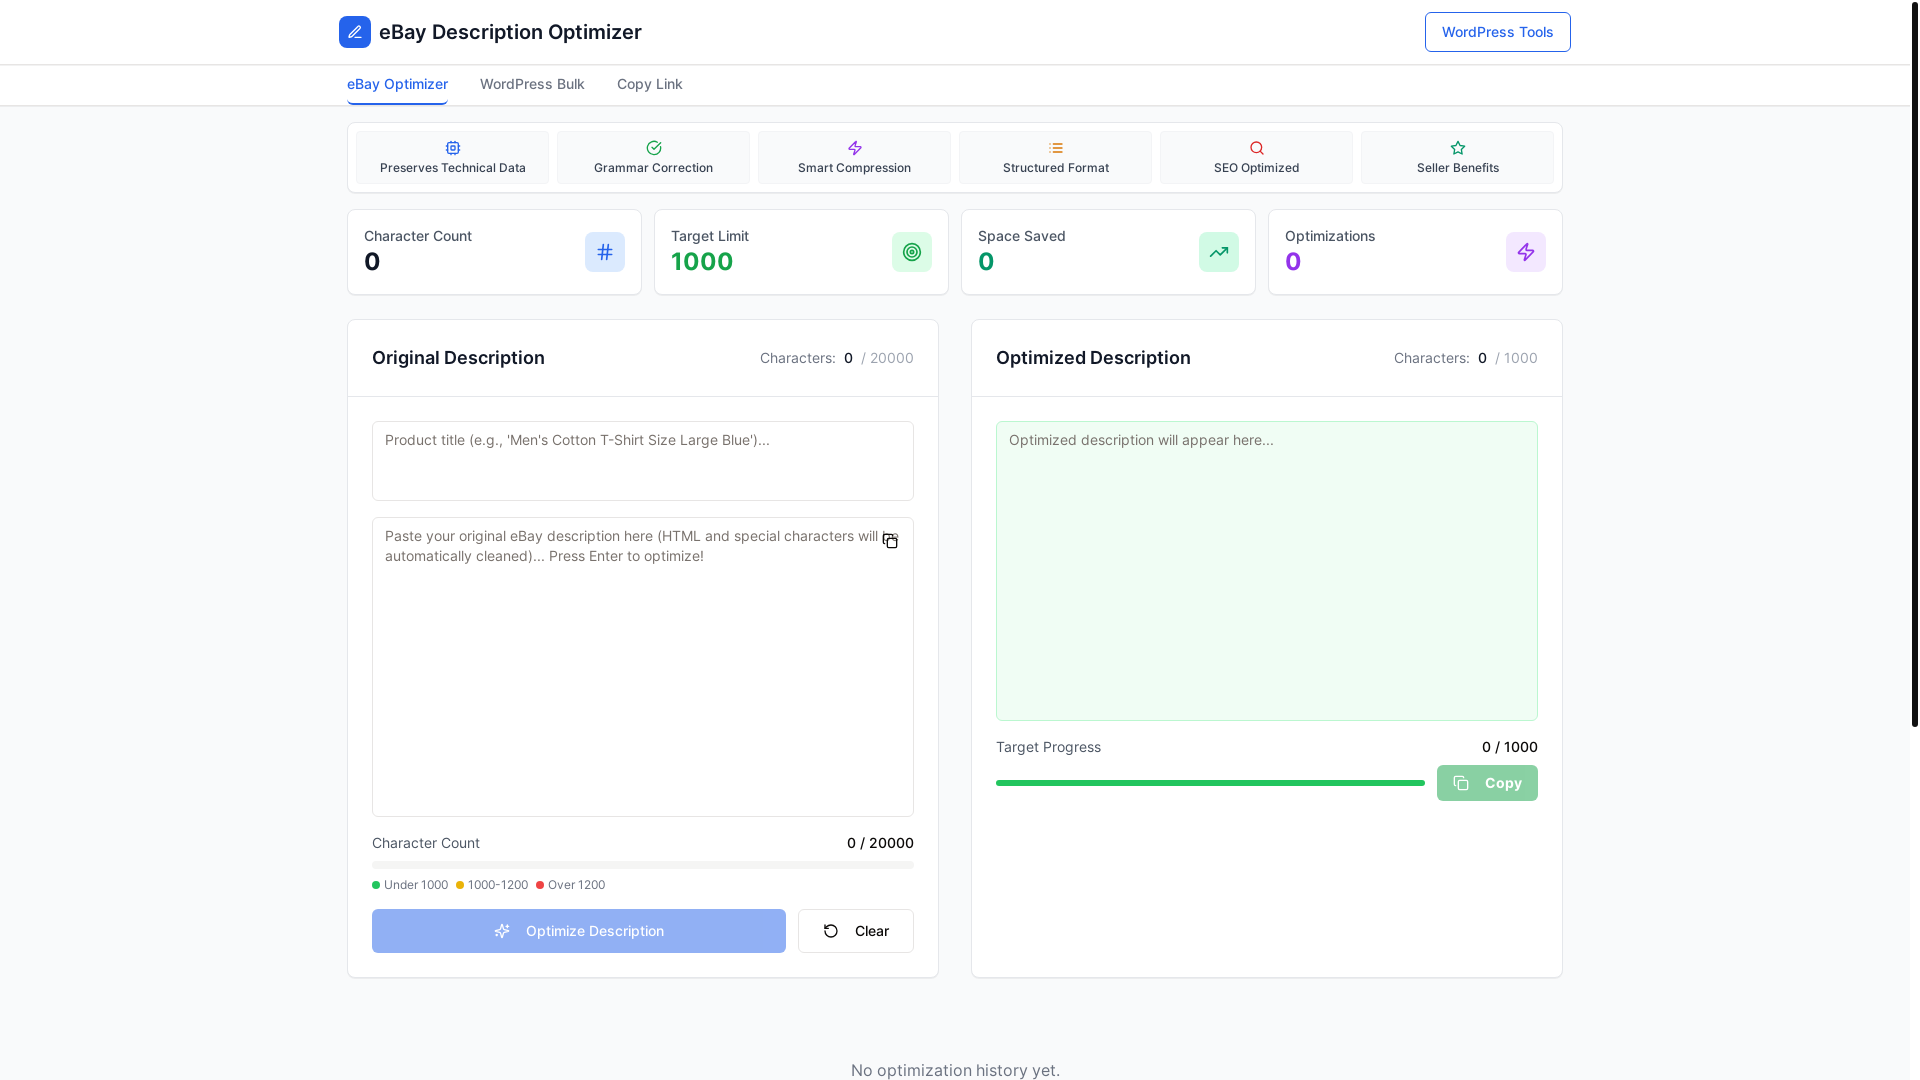Click the Seller Benefits star icon

click(1458, 148)
